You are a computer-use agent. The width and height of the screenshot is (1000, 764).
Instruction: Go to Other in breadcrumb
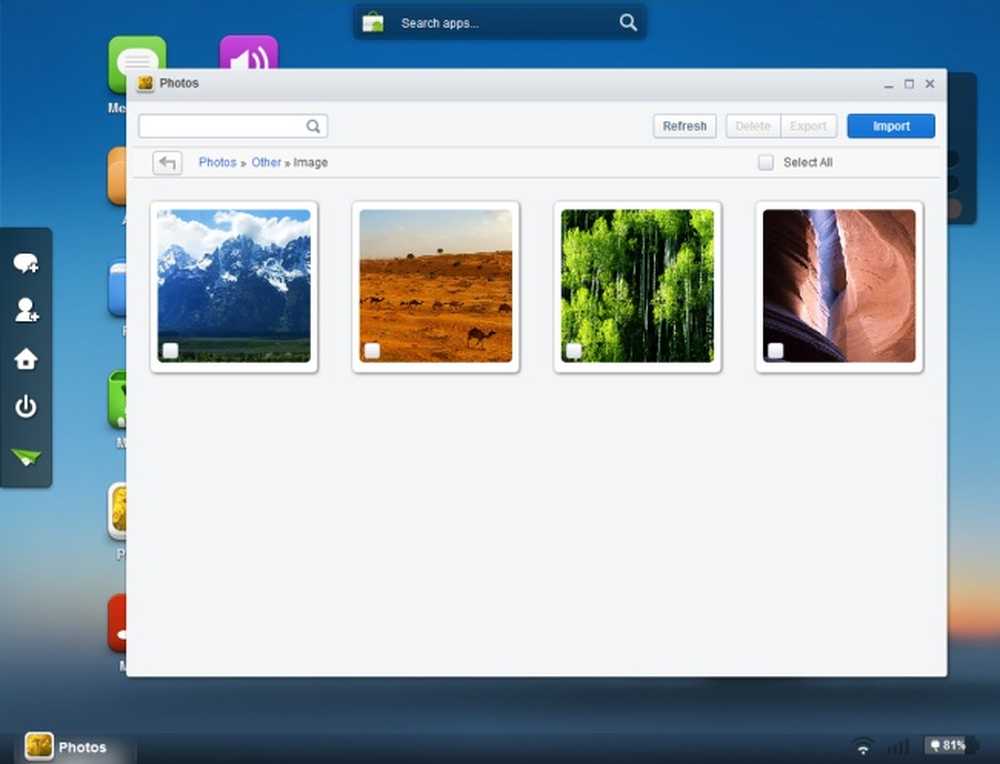266,163
